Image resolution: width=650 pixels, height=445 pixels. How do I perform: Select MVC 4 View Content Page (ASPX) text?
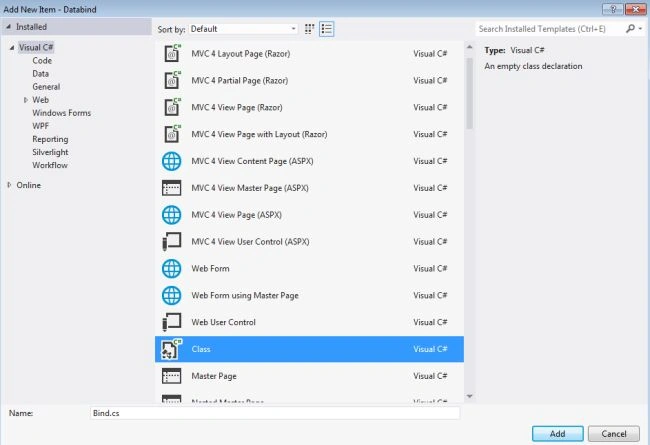point(252,161)
